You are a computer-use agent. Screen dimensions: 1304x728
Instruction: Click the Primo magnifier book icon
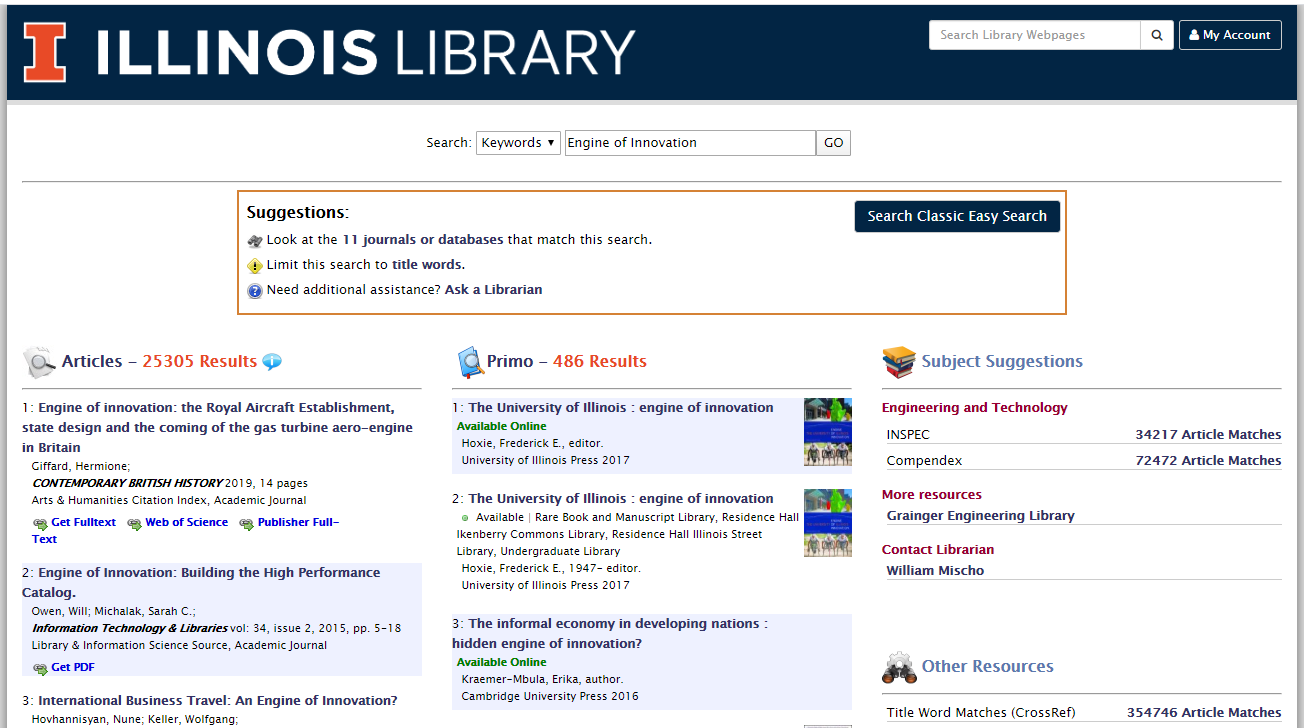point(469,362)
